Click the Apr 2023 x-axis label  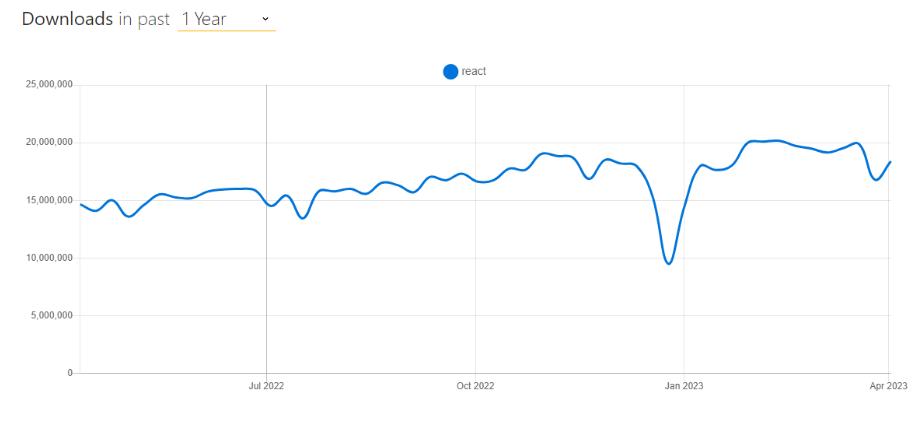click(x=888, y=385)
